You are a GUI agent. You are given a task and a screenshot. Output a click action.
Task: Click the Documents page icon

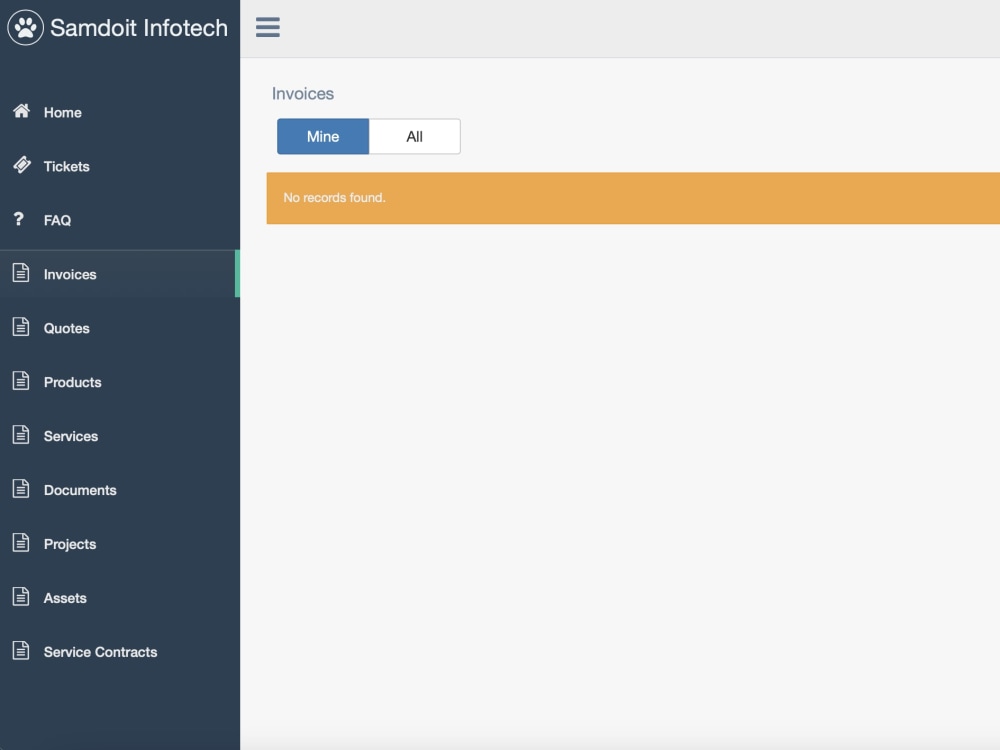19,489
